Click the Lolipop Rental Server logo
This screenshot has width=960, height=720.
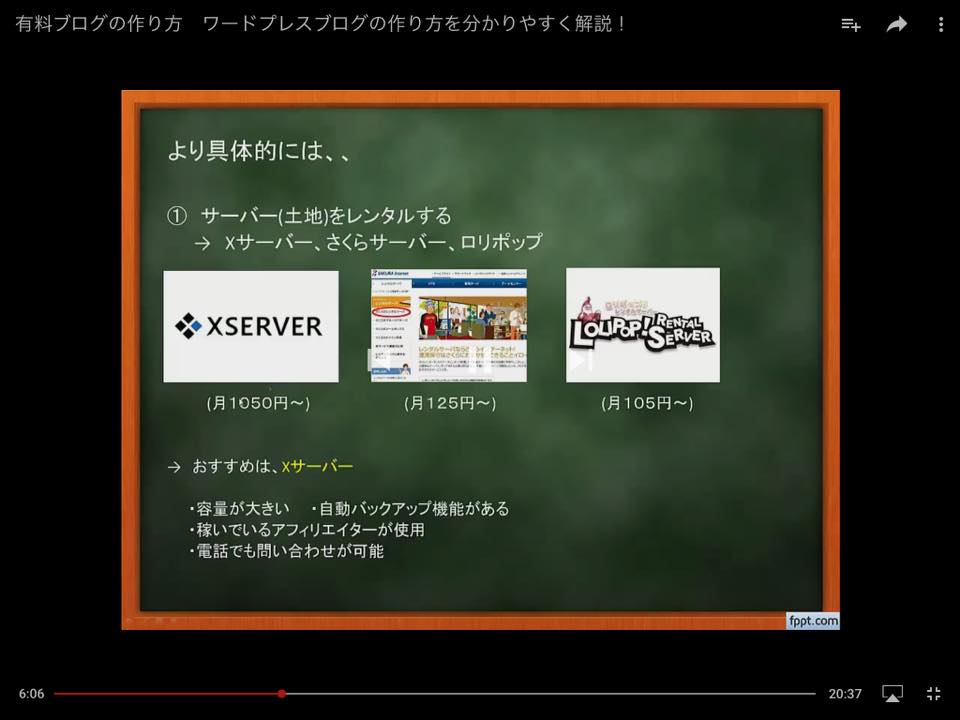pyautogui.click(x=642, y=325)
